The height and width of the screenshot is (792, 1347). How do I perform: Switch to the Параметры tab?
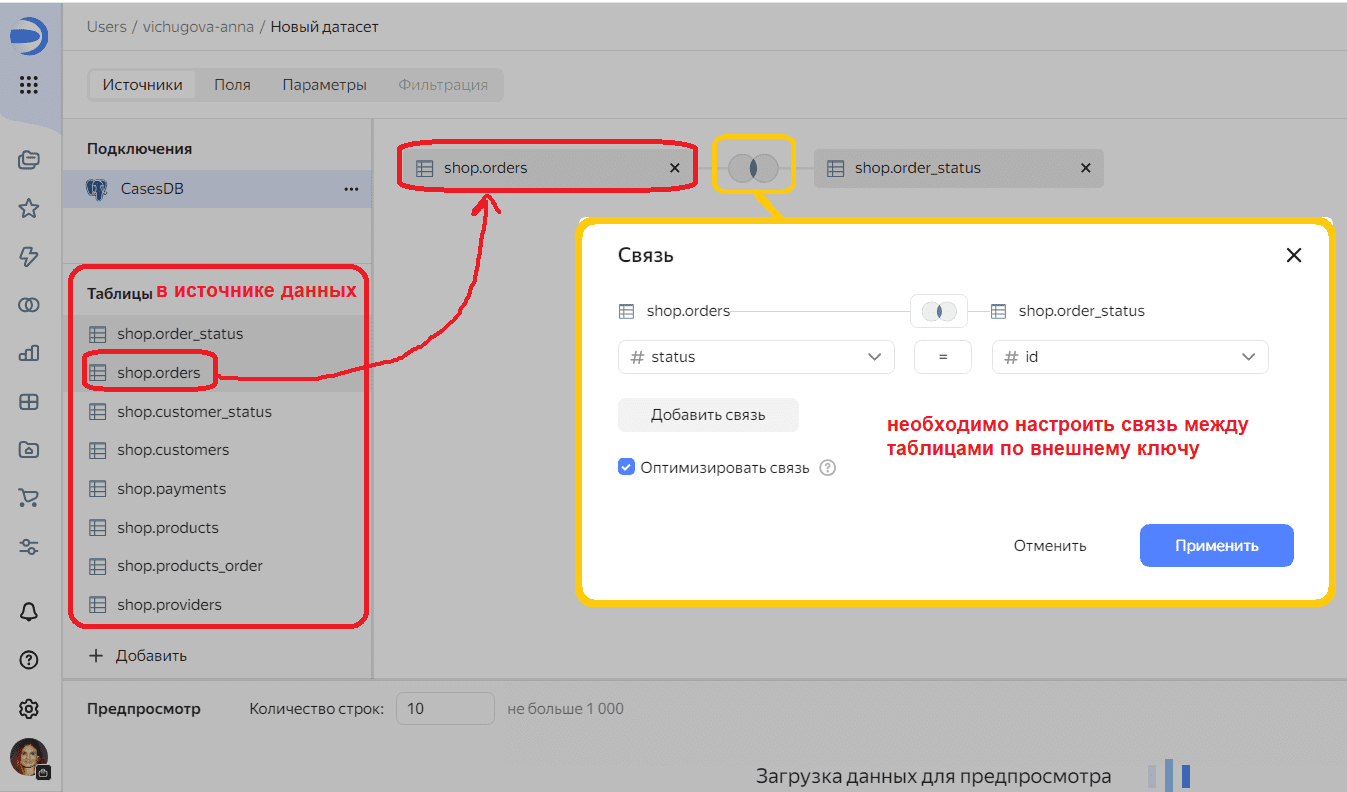324,85
